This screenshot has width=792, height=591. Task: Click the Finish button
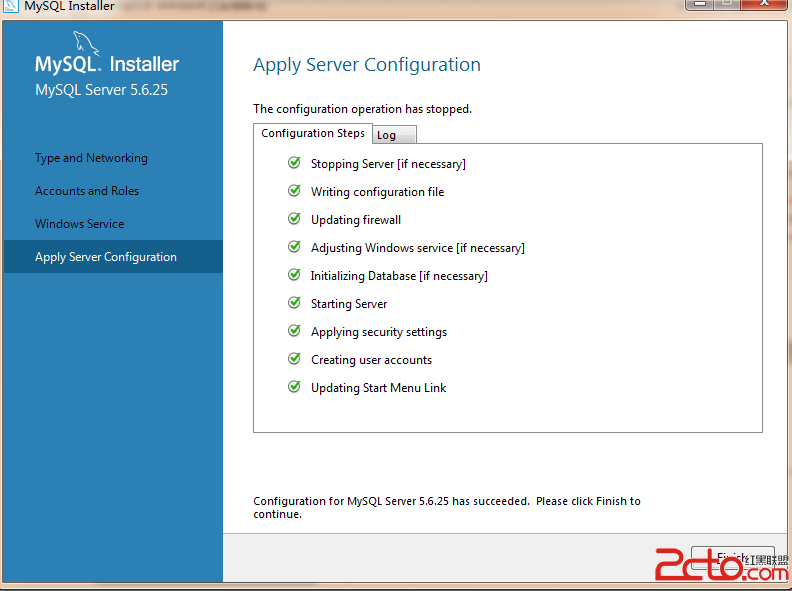[x=732, y=558]
